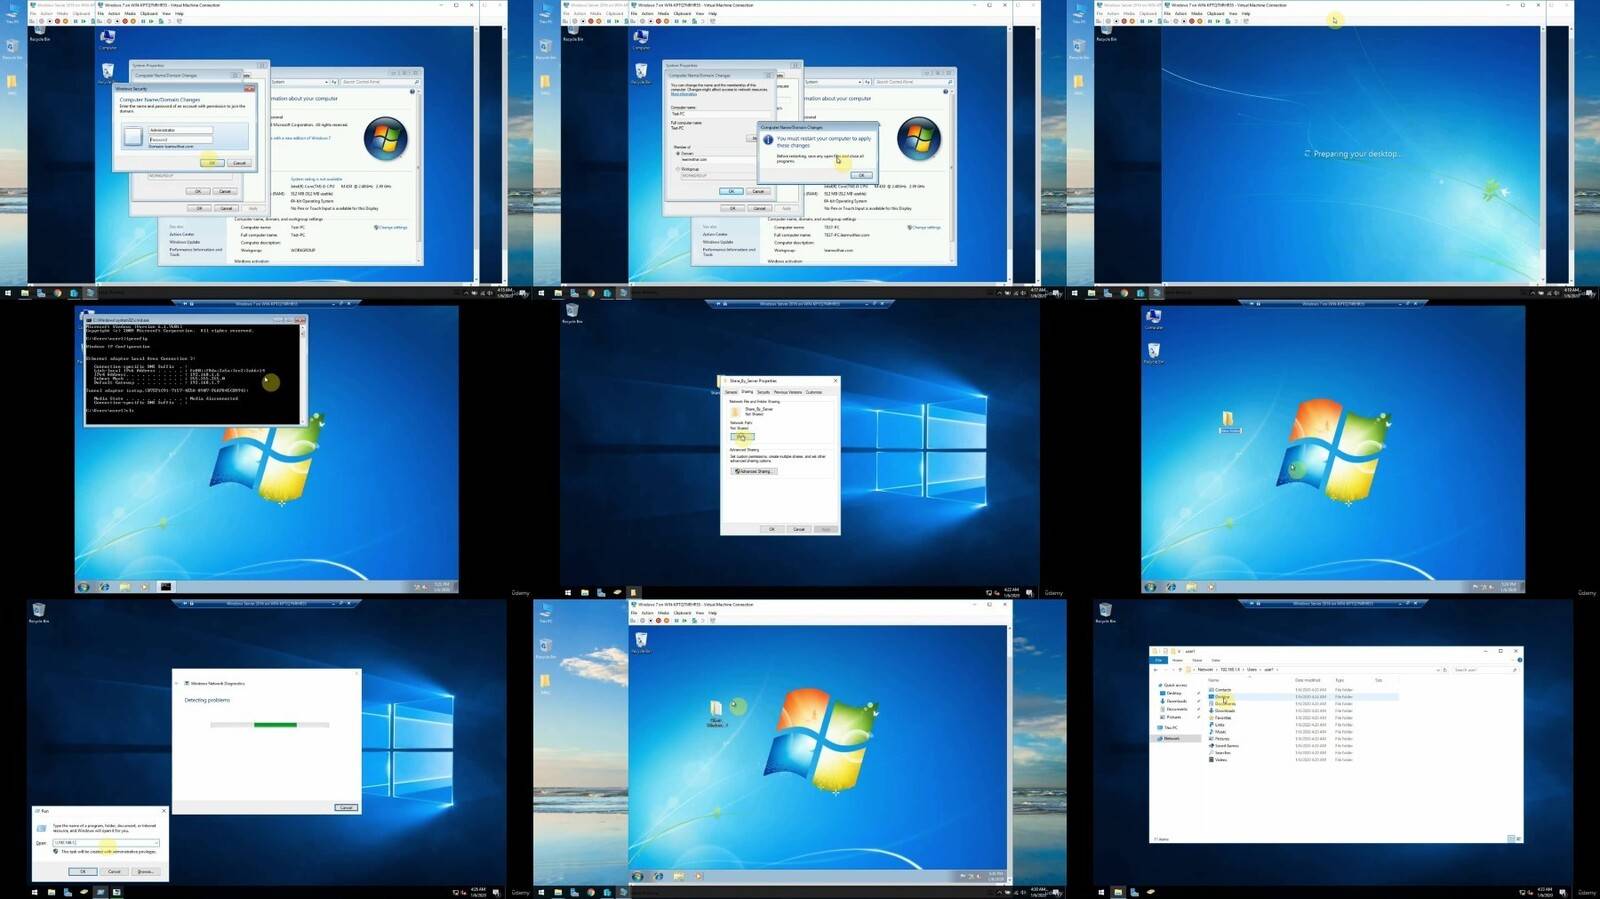Open the recent locations dropdown in user1 Explorer
Viewport: 1600px width, 899px height.
[1173, 669]
